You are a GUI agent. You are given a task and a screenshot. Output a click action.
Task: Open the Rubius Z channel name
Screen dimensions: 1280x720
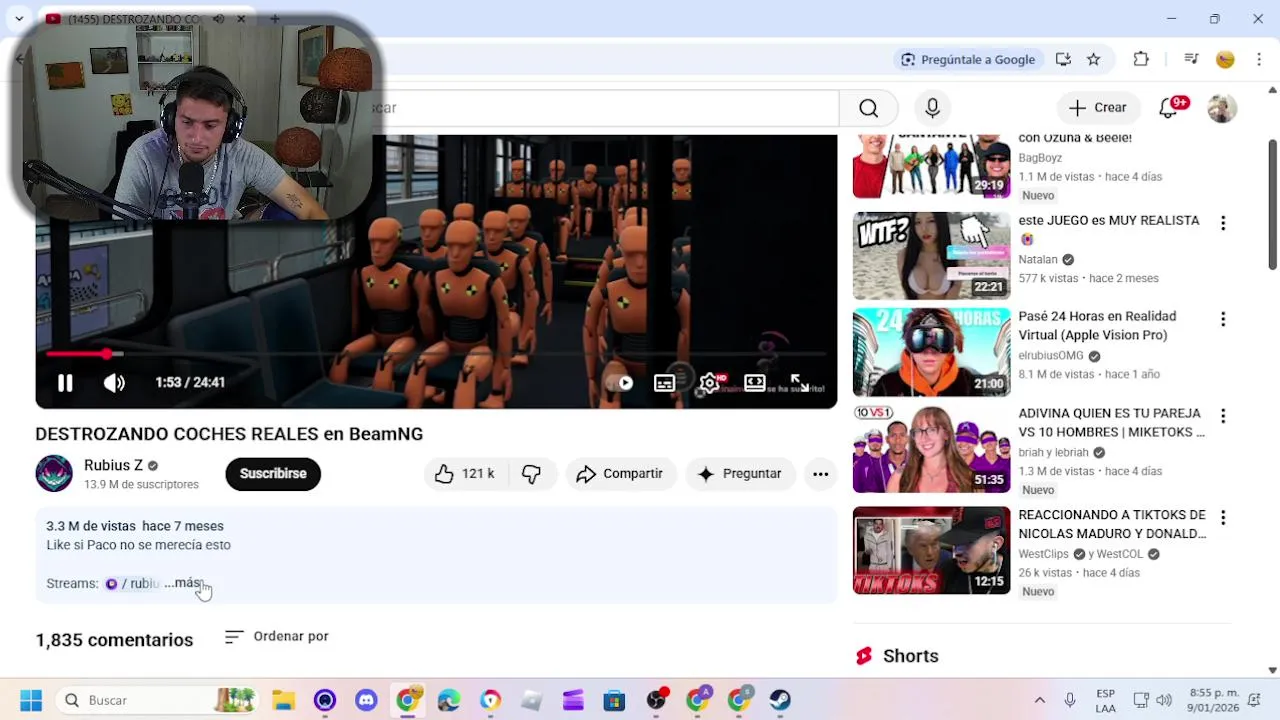[113, 465]
